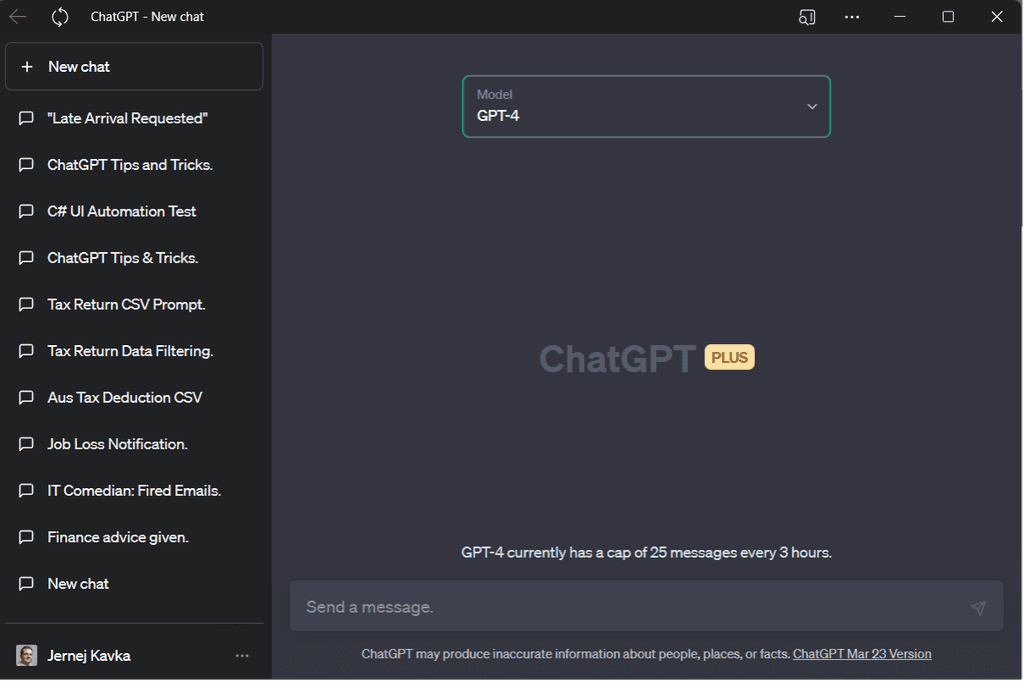Click the PLUS badge next to the ChatGPT logo
1024x681 pixels.
[x=729, y=357]
